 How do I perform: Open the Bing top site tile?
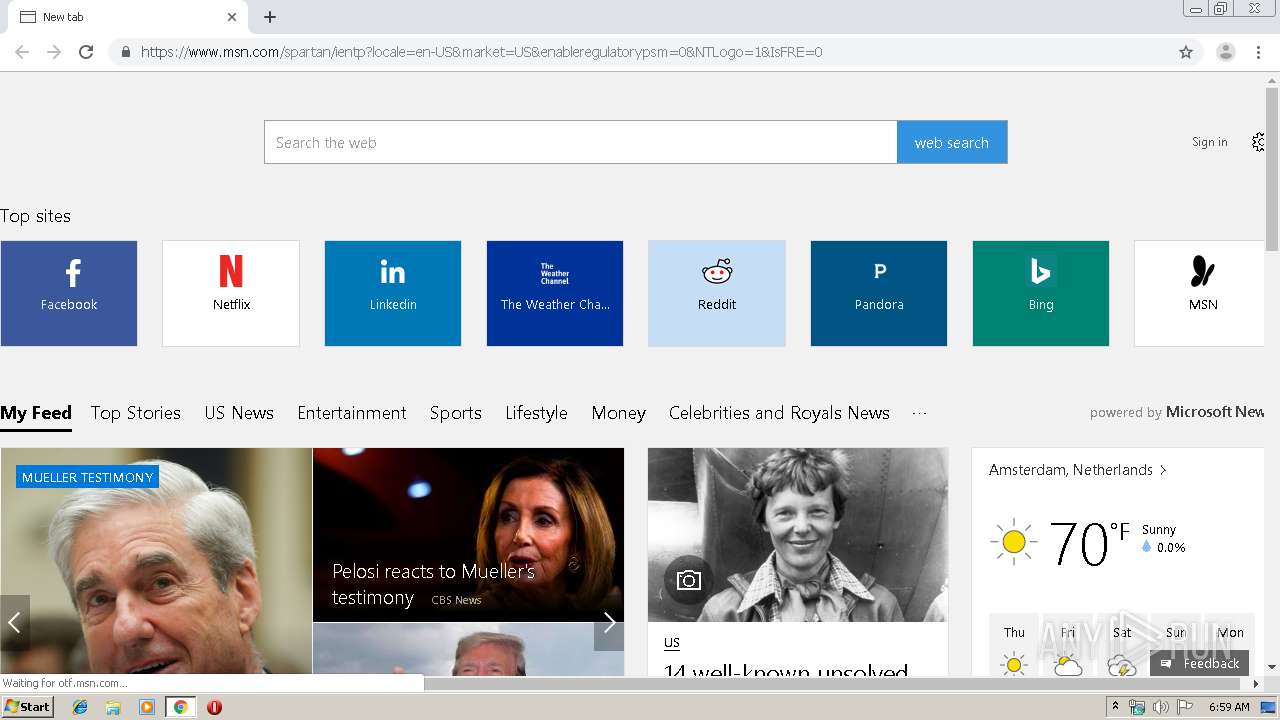pos(1041,293)
